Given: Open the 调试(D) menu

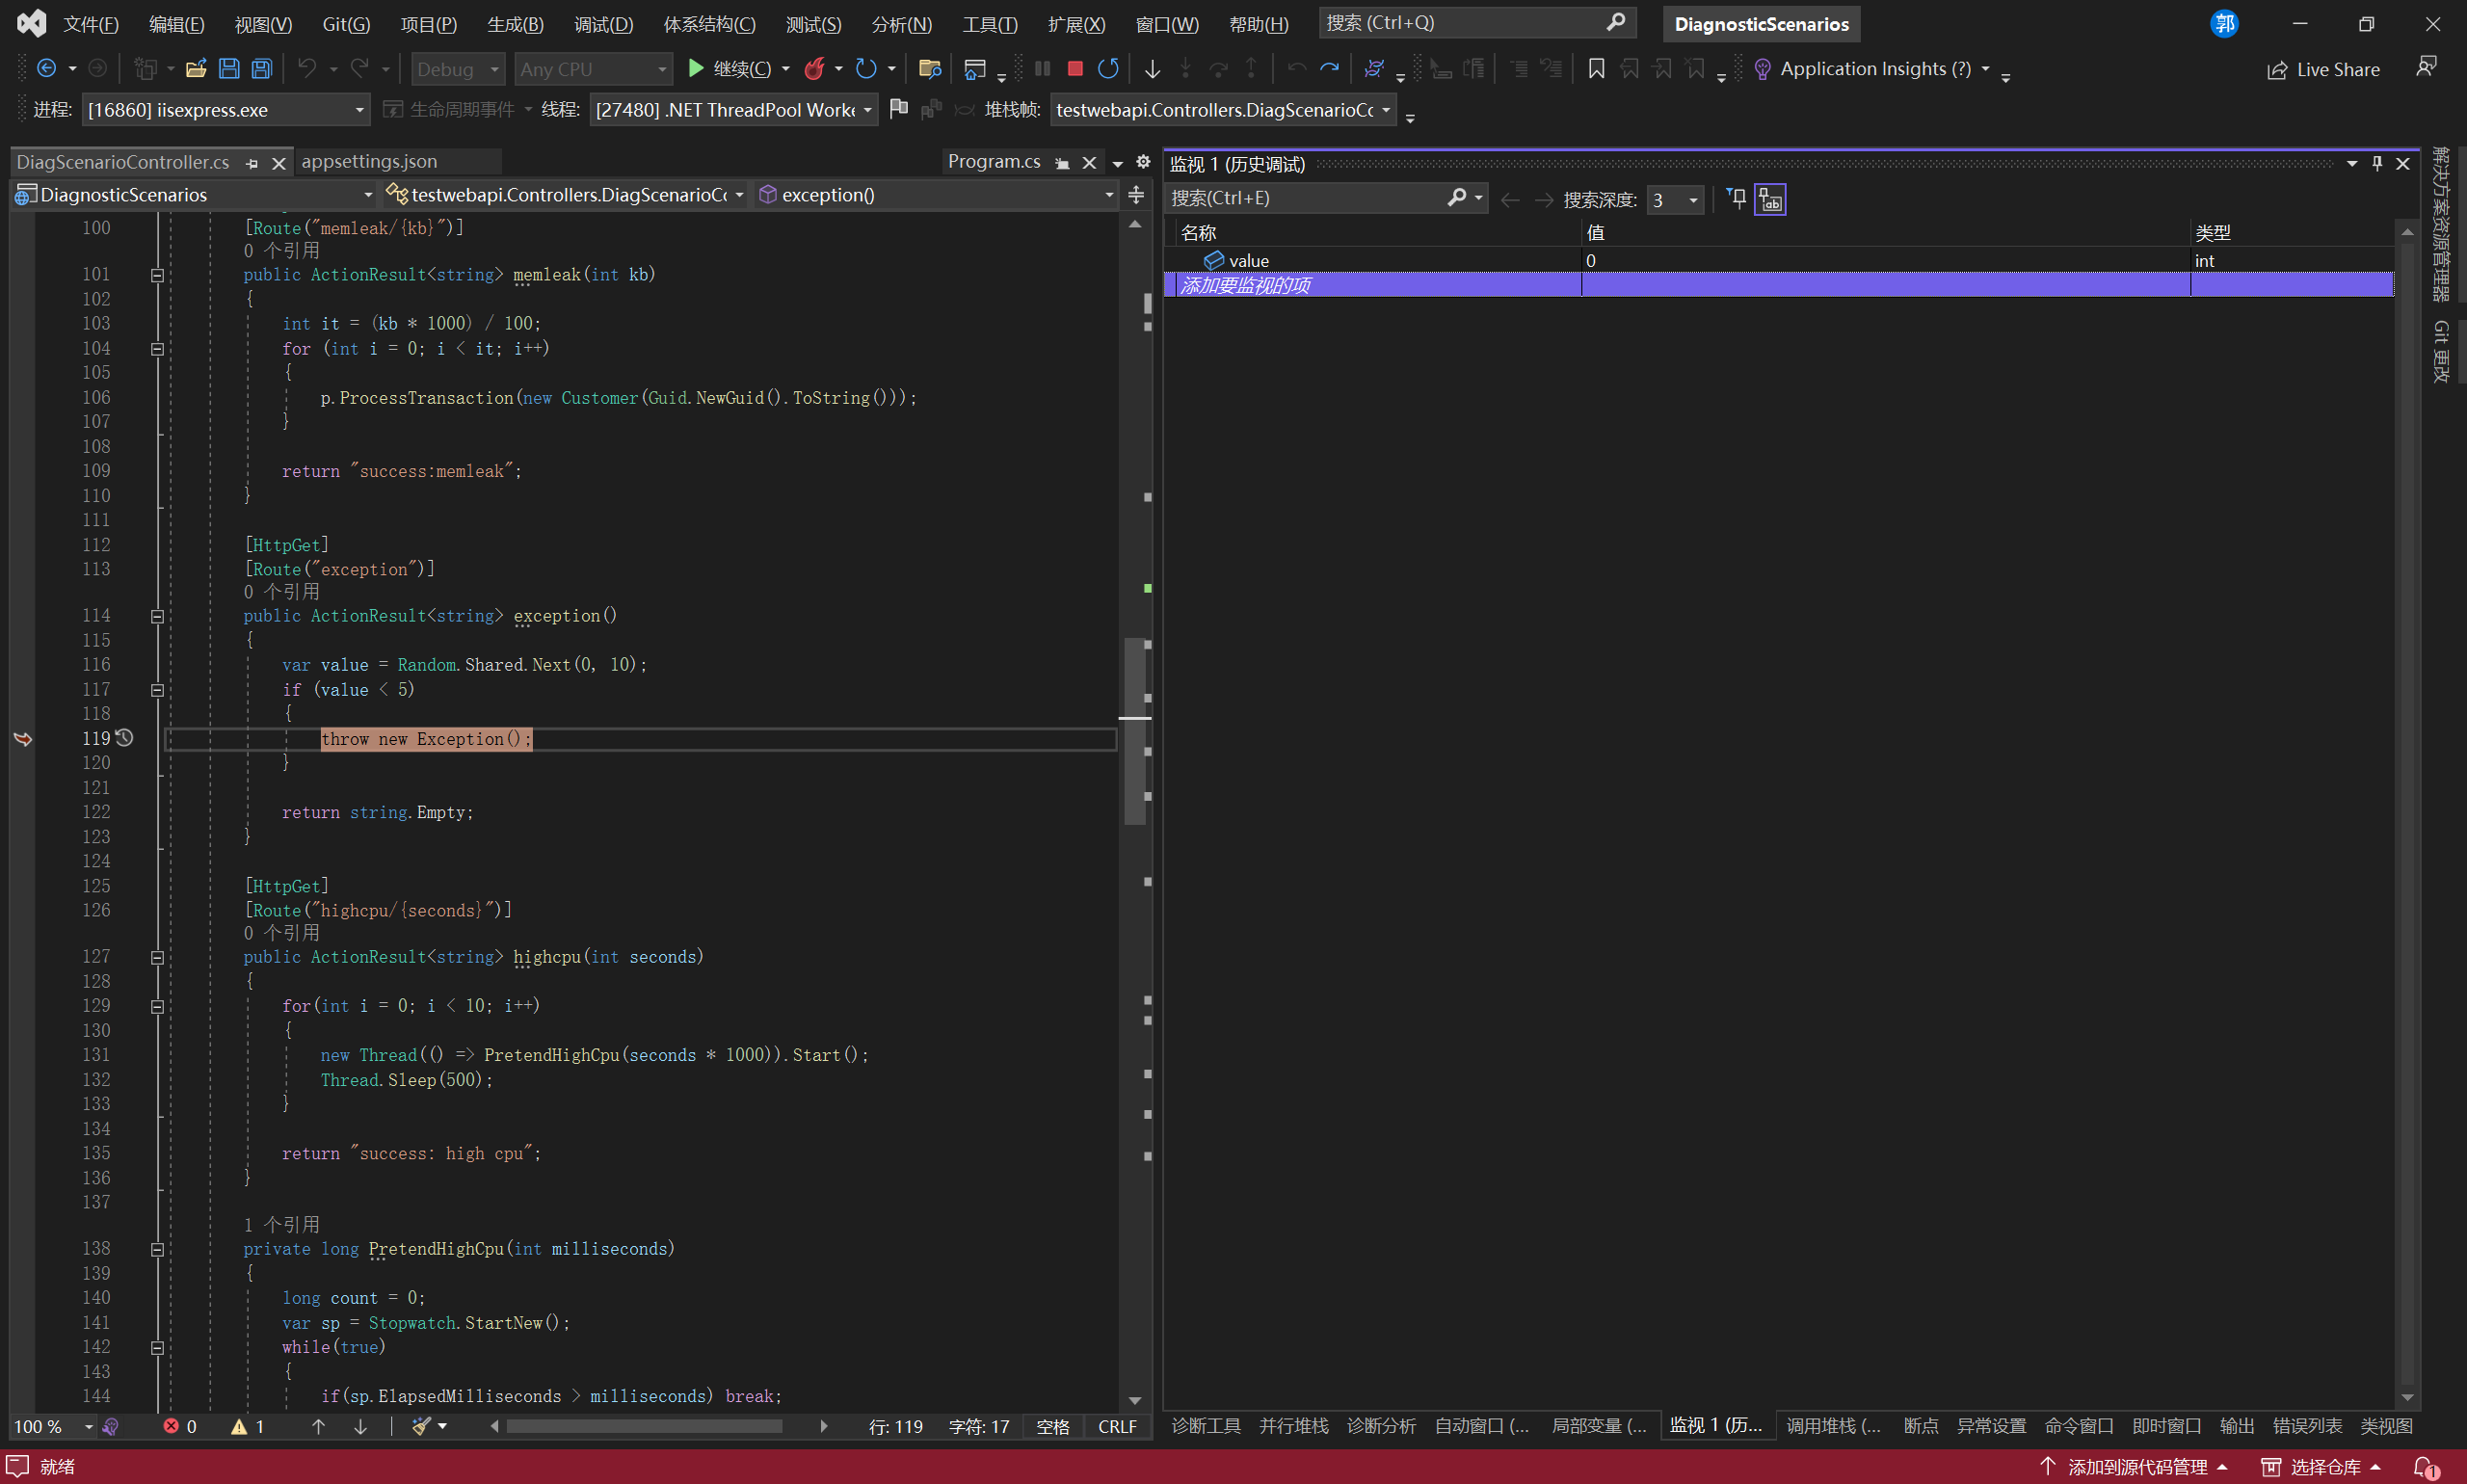Looking at the screenshot, I should pyautogui.click(x=603, y=24).
